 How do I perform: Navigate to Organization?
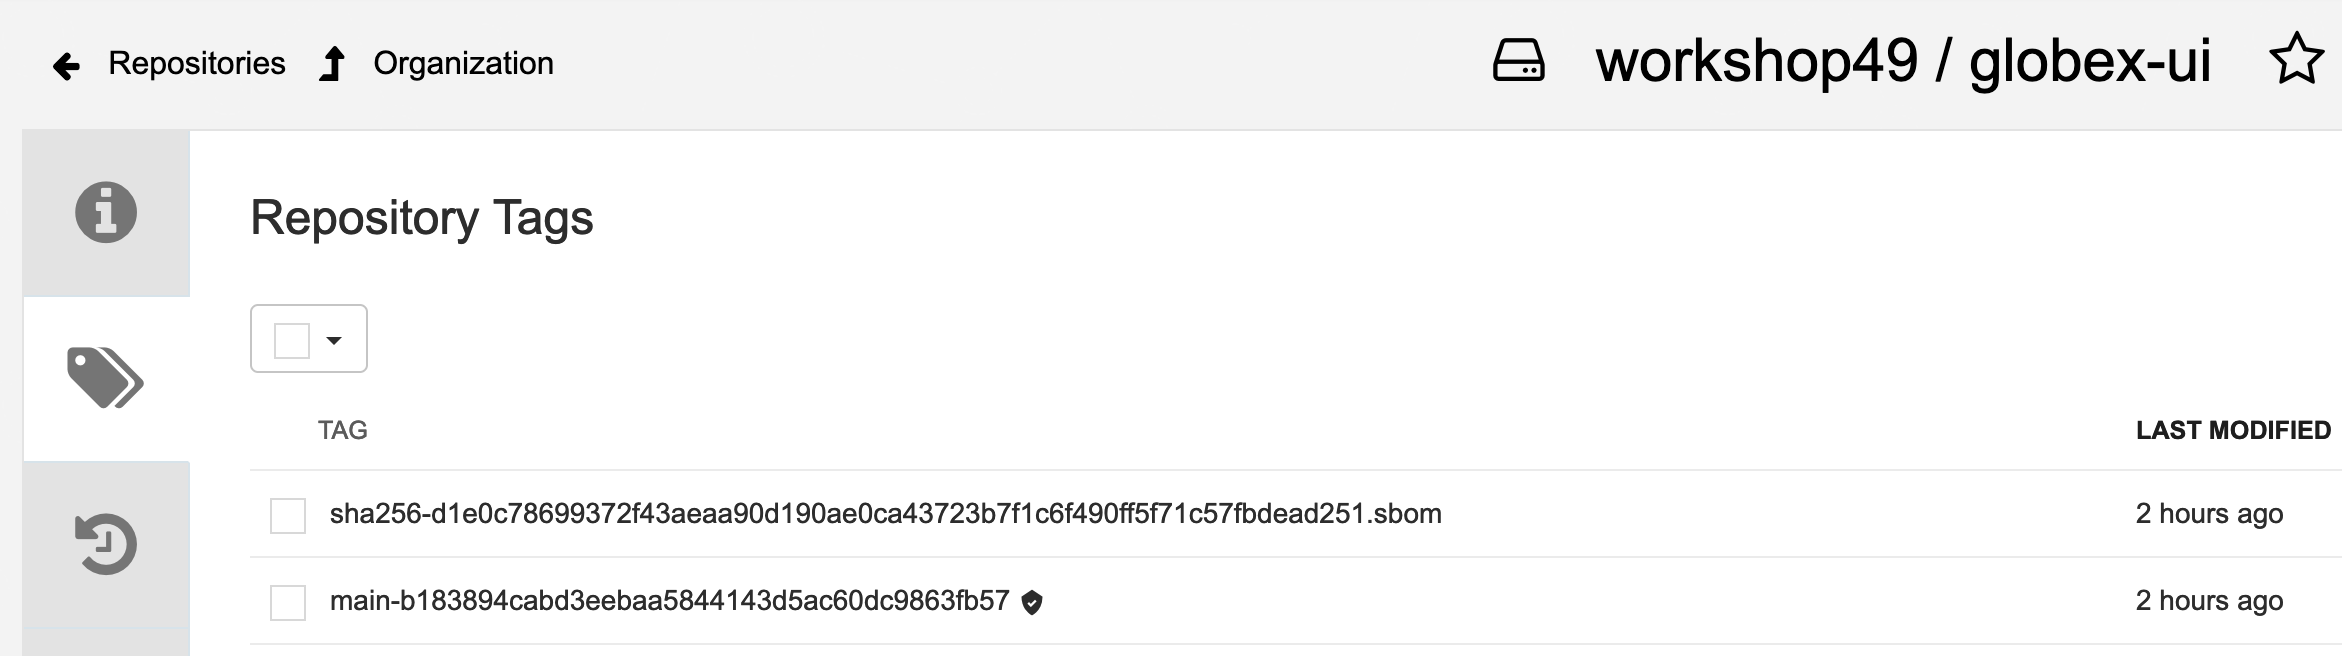coord(463,63)
